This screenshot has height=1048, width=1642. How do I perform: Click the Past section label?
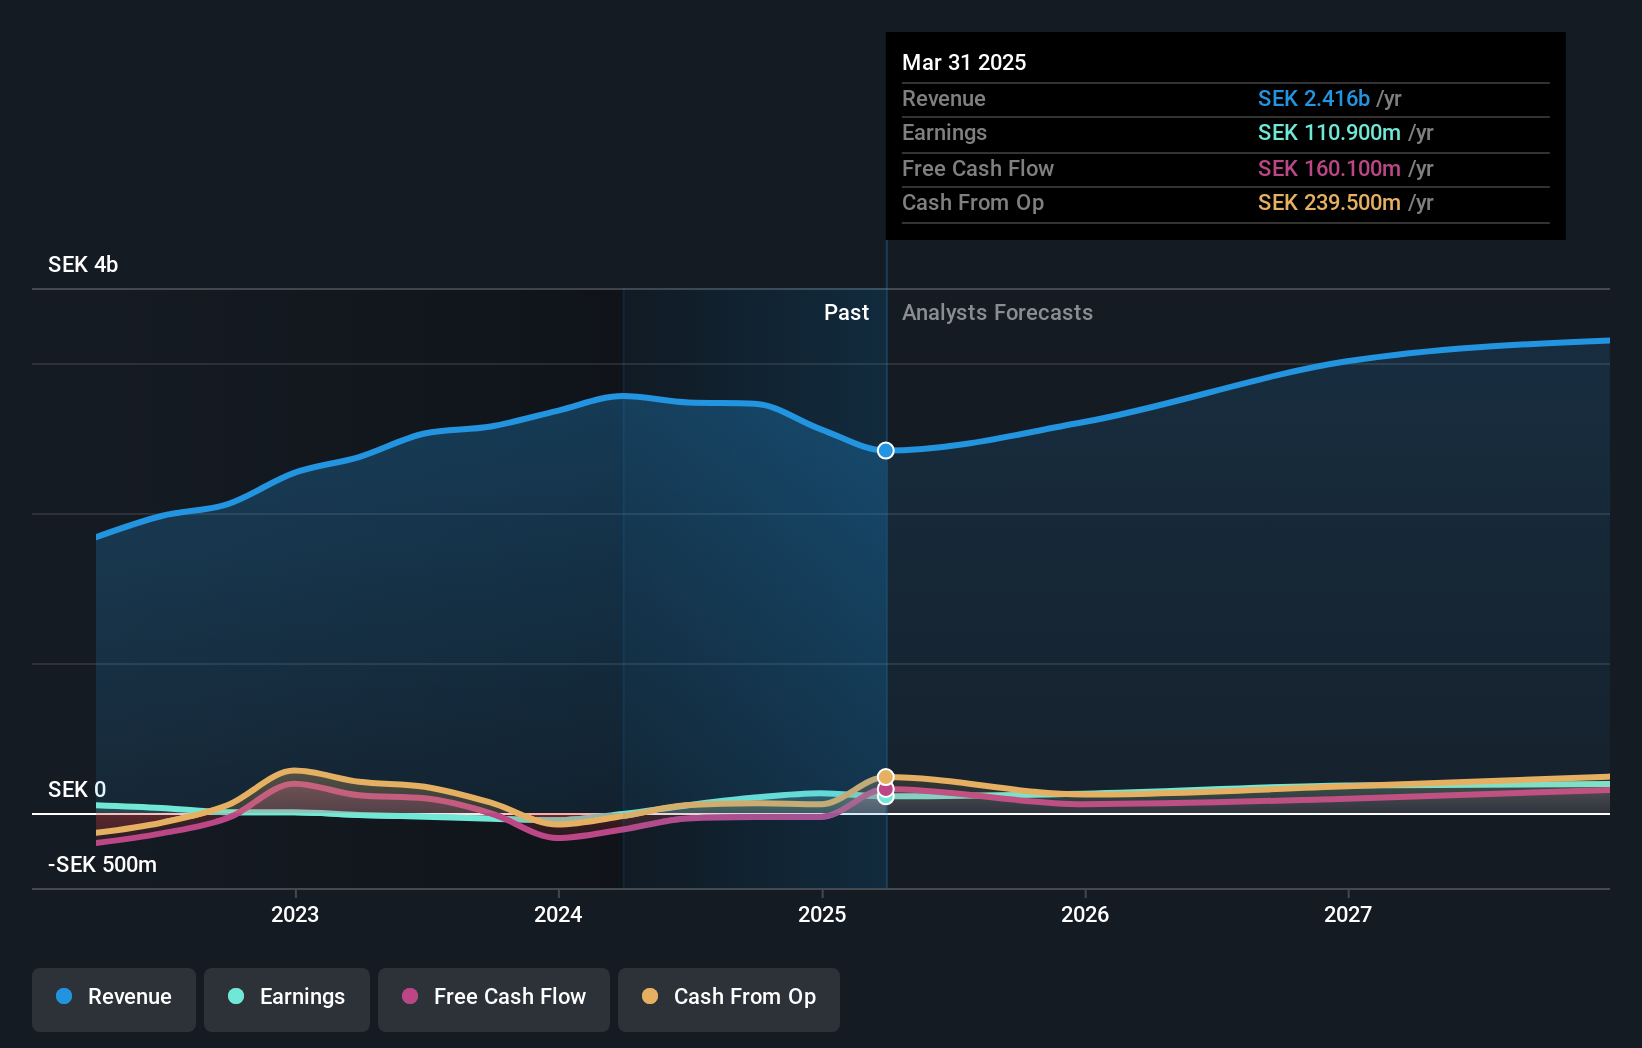click(846, 313)
